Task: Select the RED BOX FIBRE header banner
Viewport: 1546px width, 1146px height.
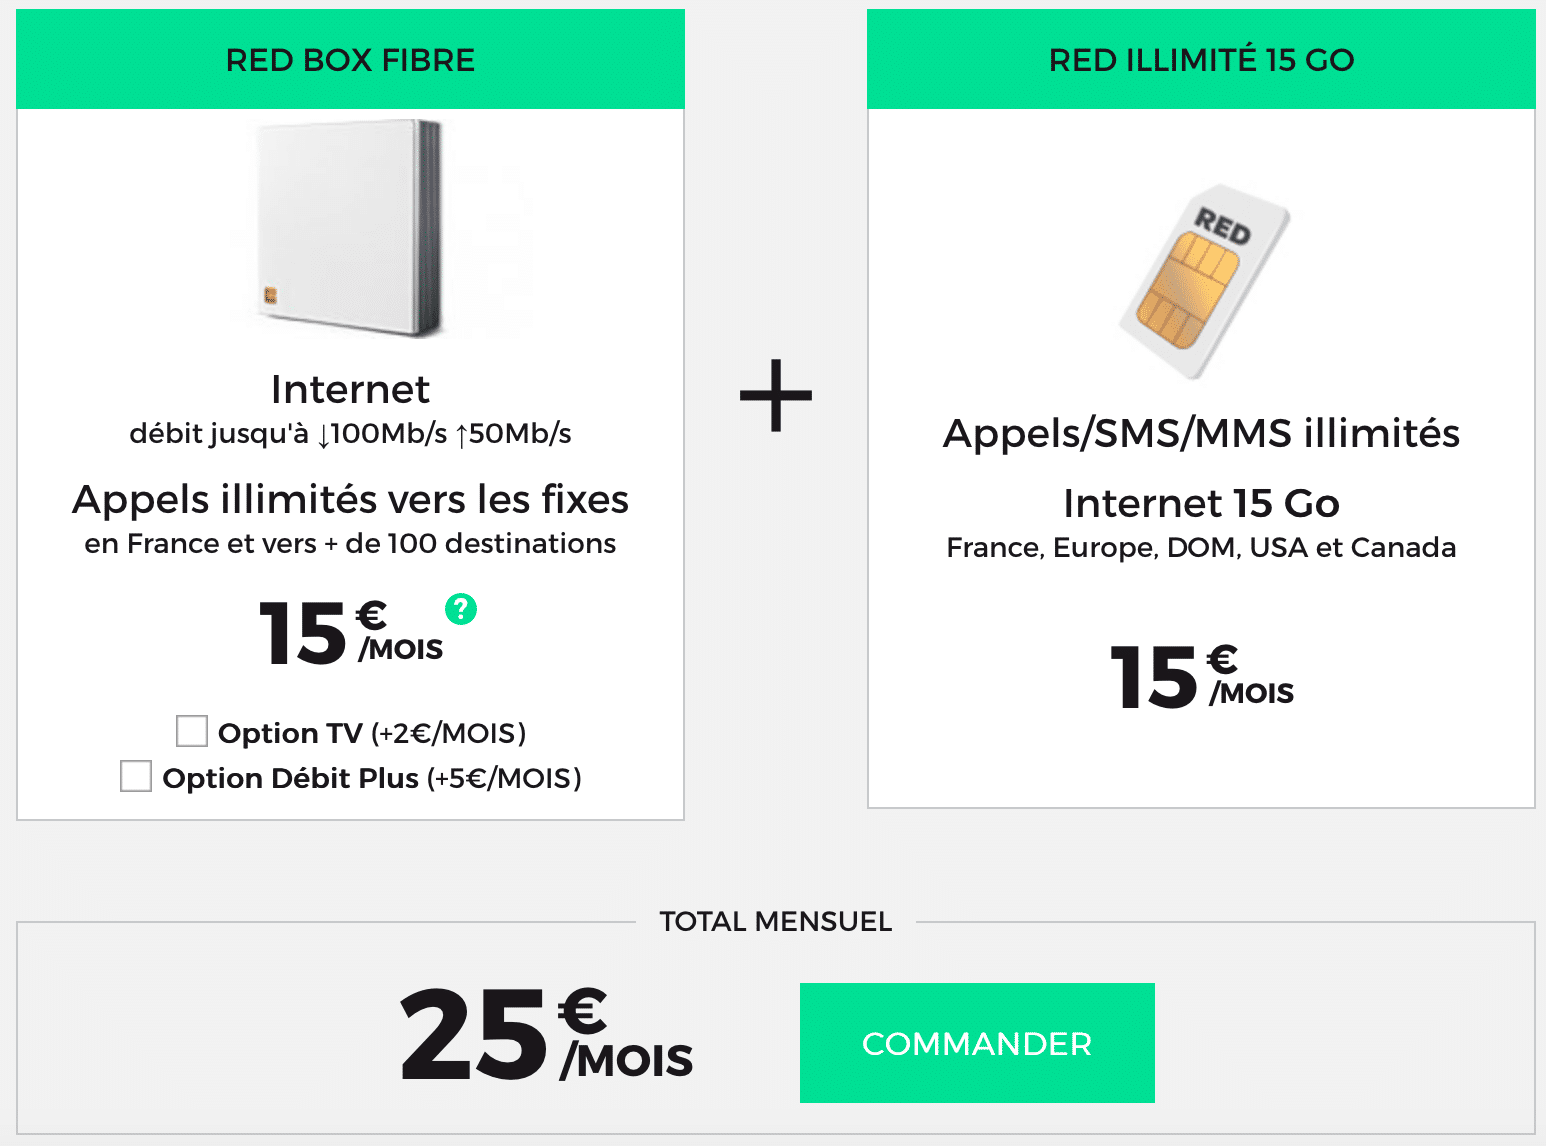Action: [x=350, y=59]
